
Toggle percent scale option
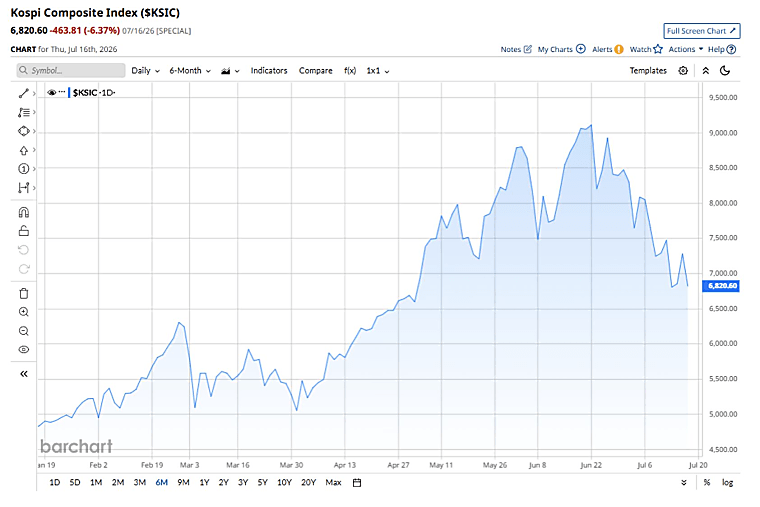[x=707, y=483]
